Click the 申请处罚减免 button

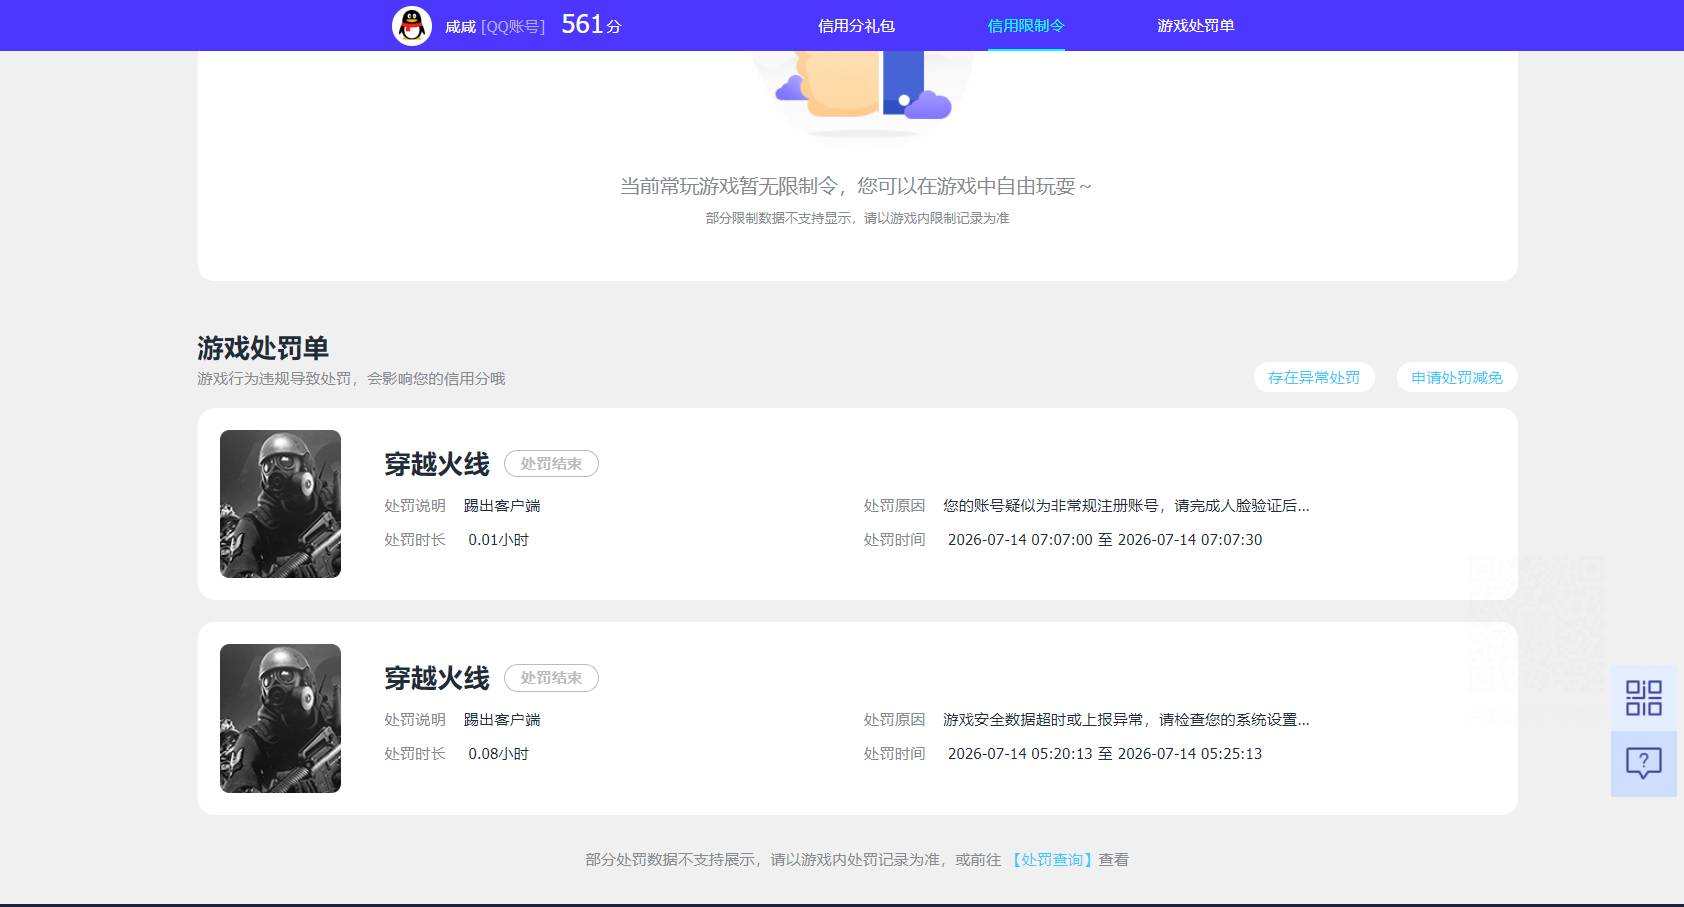[x=1457, y=377]
